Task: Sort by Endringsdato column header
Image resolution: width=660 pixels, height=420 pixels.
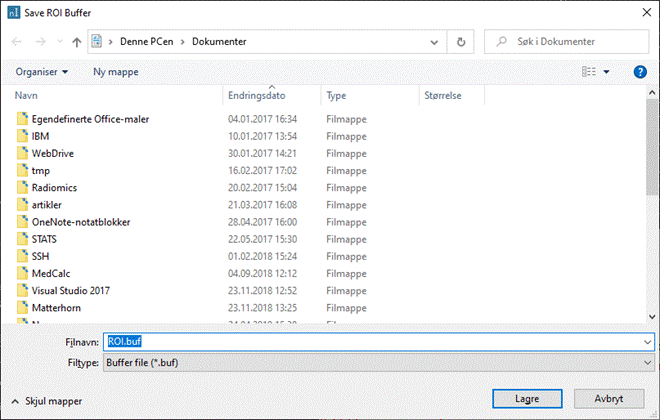Action: click(x=257, y=96)
